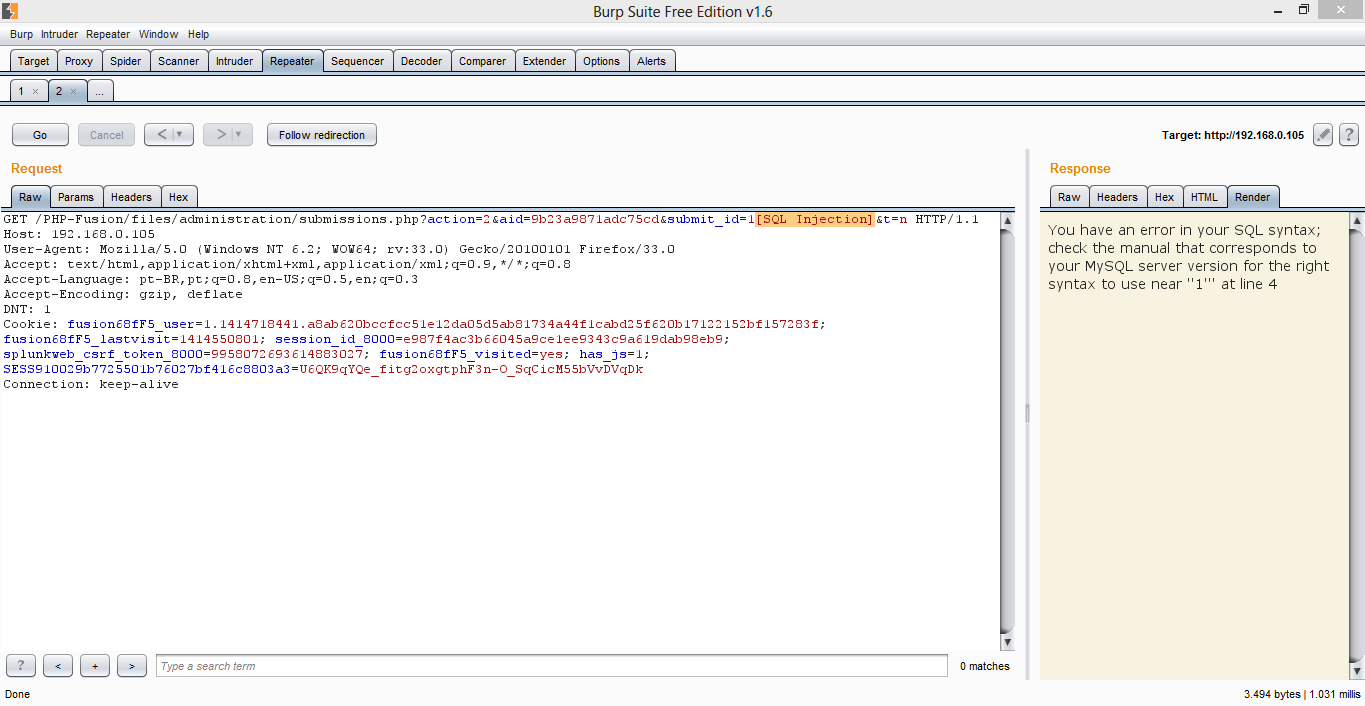The width and height of the screenshot is (1365, 706).
Task: Close Repeater tab 2
Action: tap(73, 91)
